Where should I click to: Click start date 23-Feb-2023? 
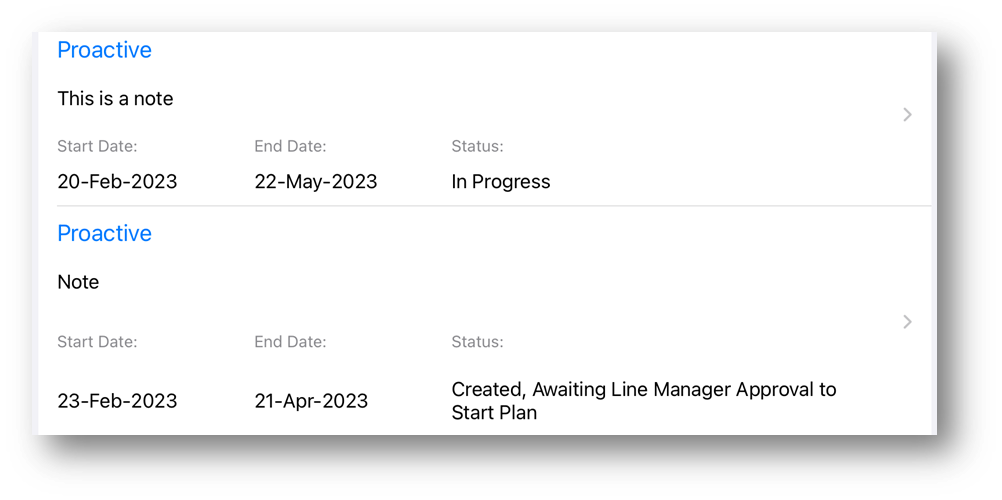(117, 401)
